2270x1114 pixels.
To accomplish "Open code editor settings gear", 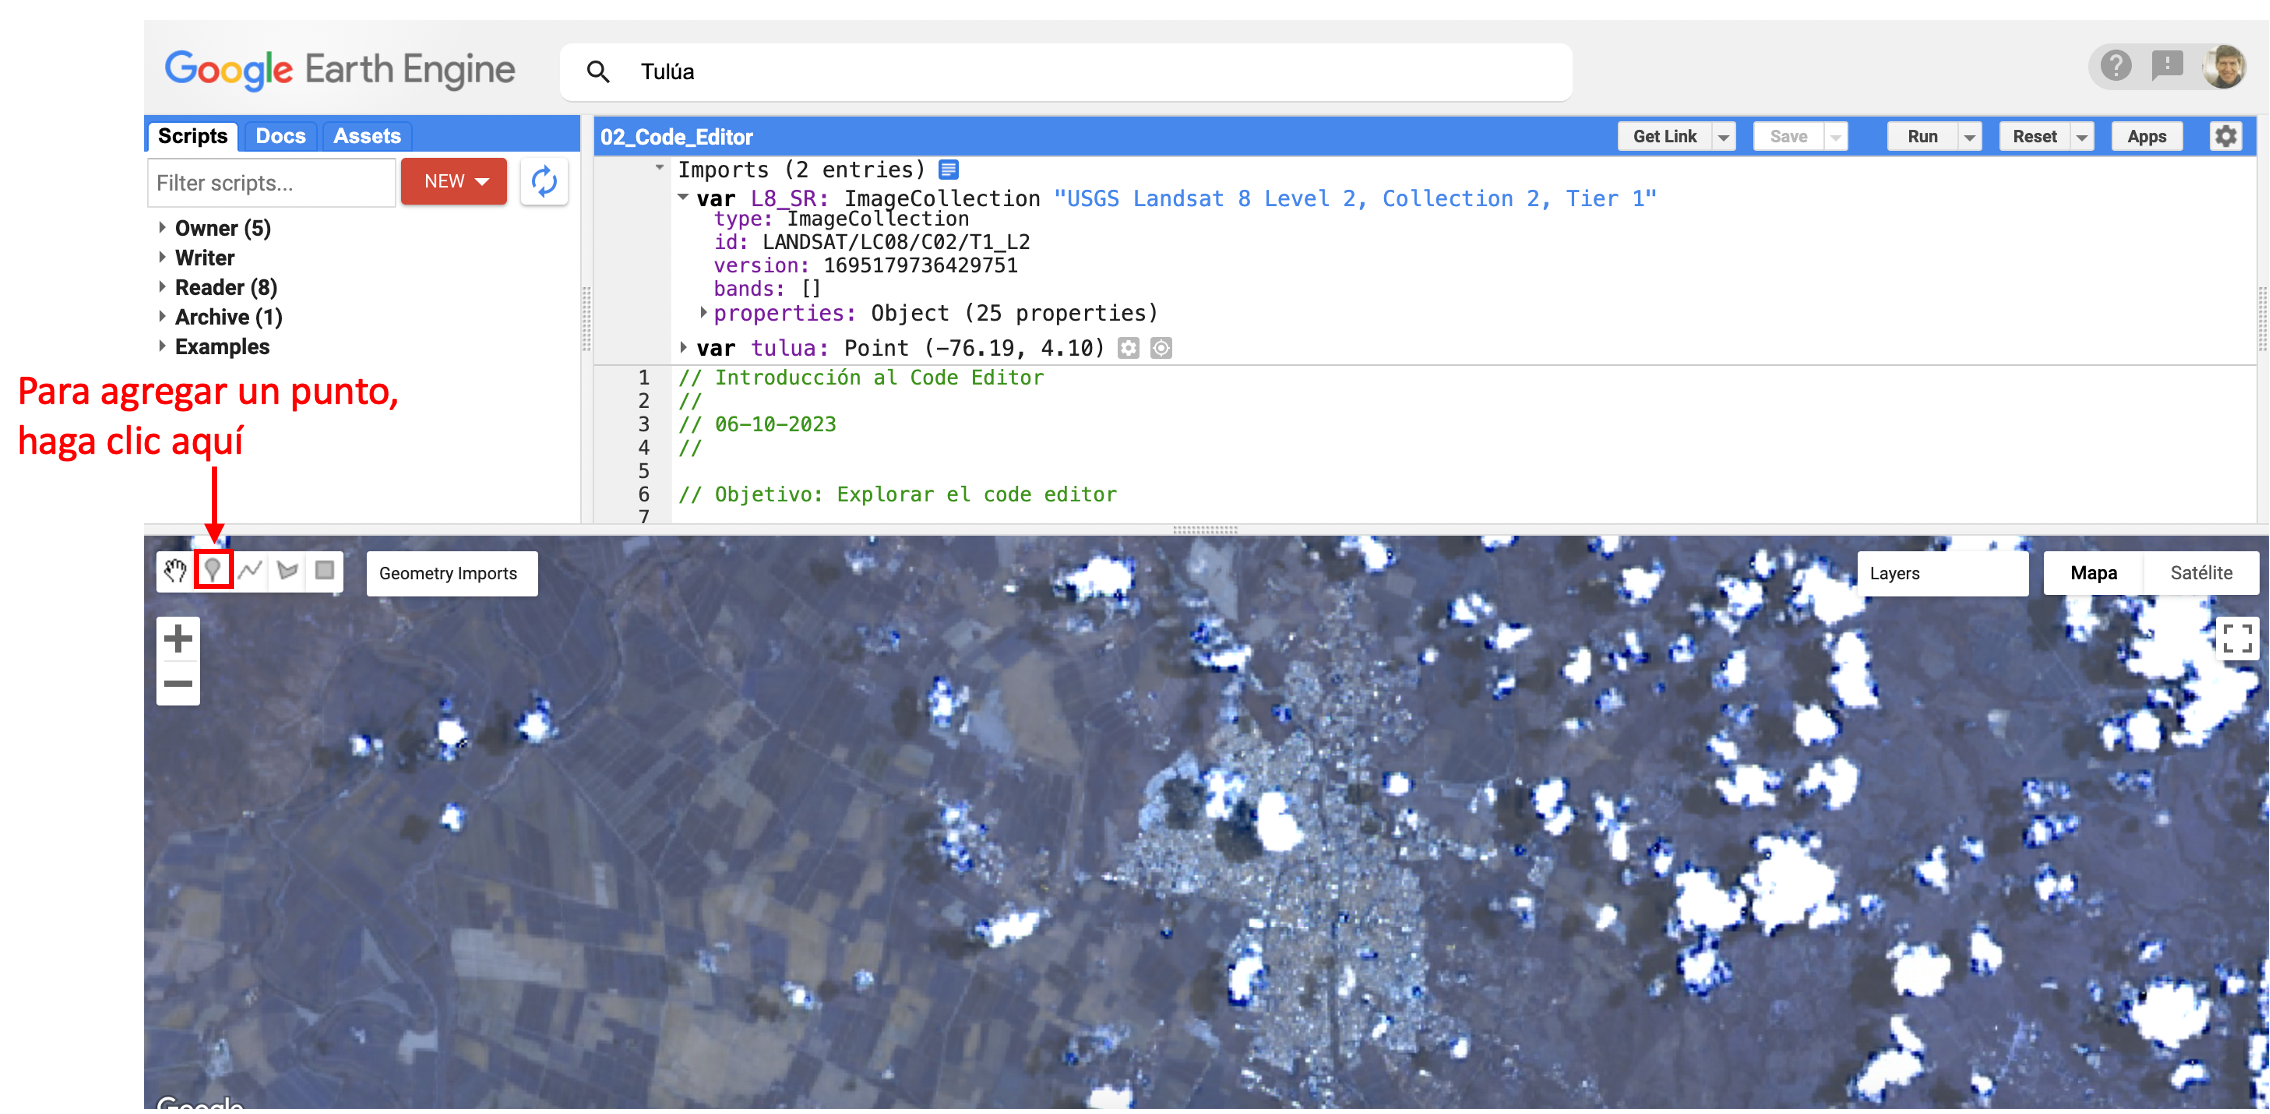I will pos(2226,136).
